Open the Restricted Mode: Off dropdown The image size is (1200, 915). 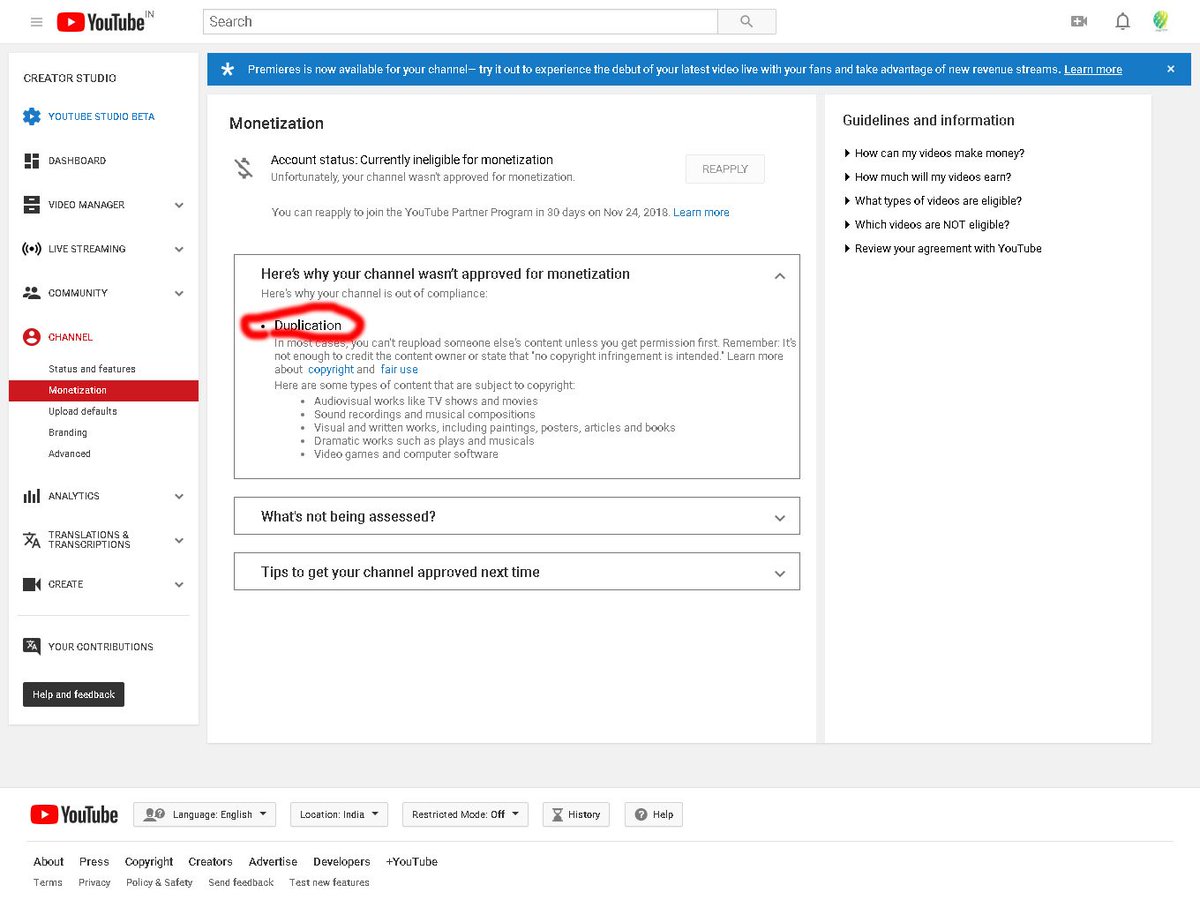point(465,814)
